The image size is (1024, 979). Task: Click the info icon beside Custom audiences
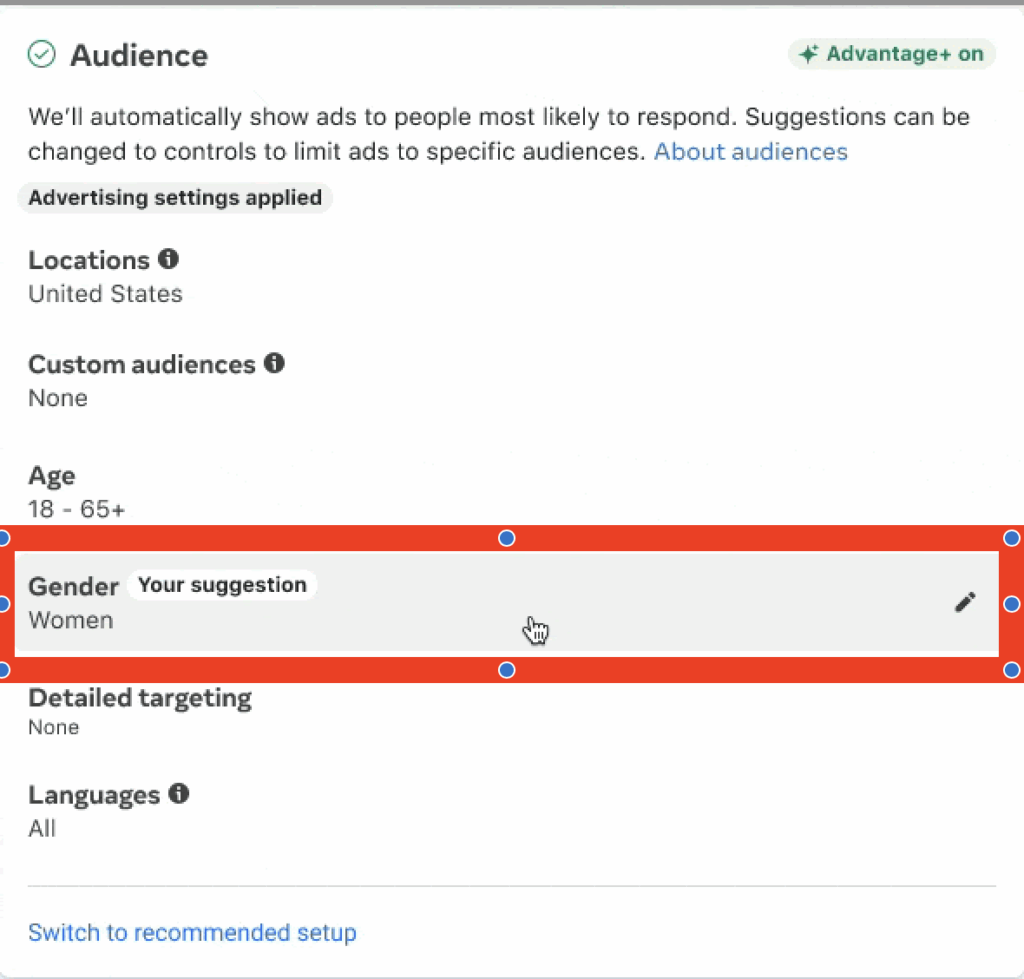point(274,363)
